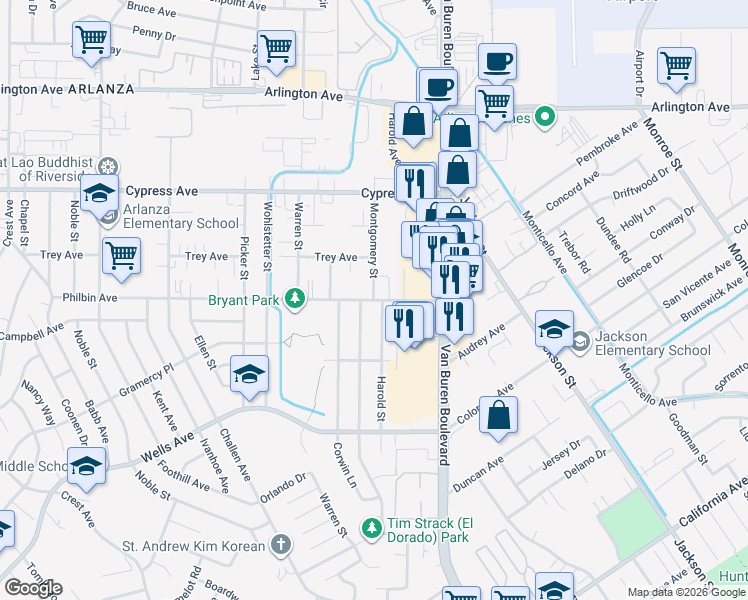This screenshot has height=600, width=748.
Task: Click the Tim Strack Park tree pin
Action: point(372,529)
